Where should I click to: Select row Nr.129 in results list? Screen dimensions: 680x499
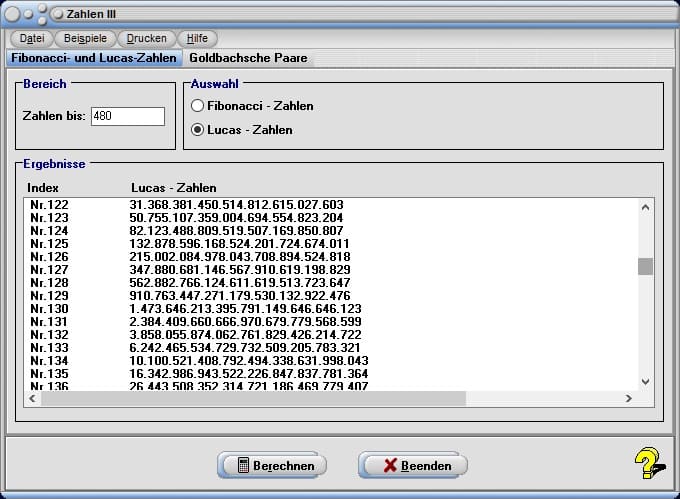[x=331, y=296]
